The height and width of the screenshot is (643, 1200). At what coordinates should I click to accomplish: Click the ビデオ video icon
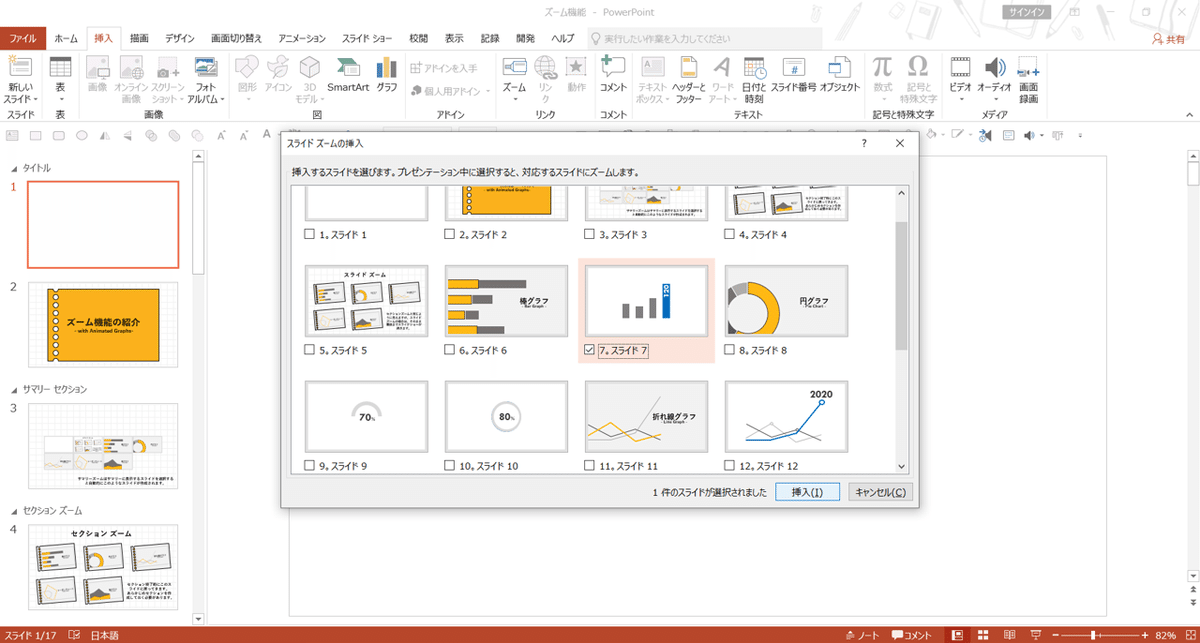[960, 67]
